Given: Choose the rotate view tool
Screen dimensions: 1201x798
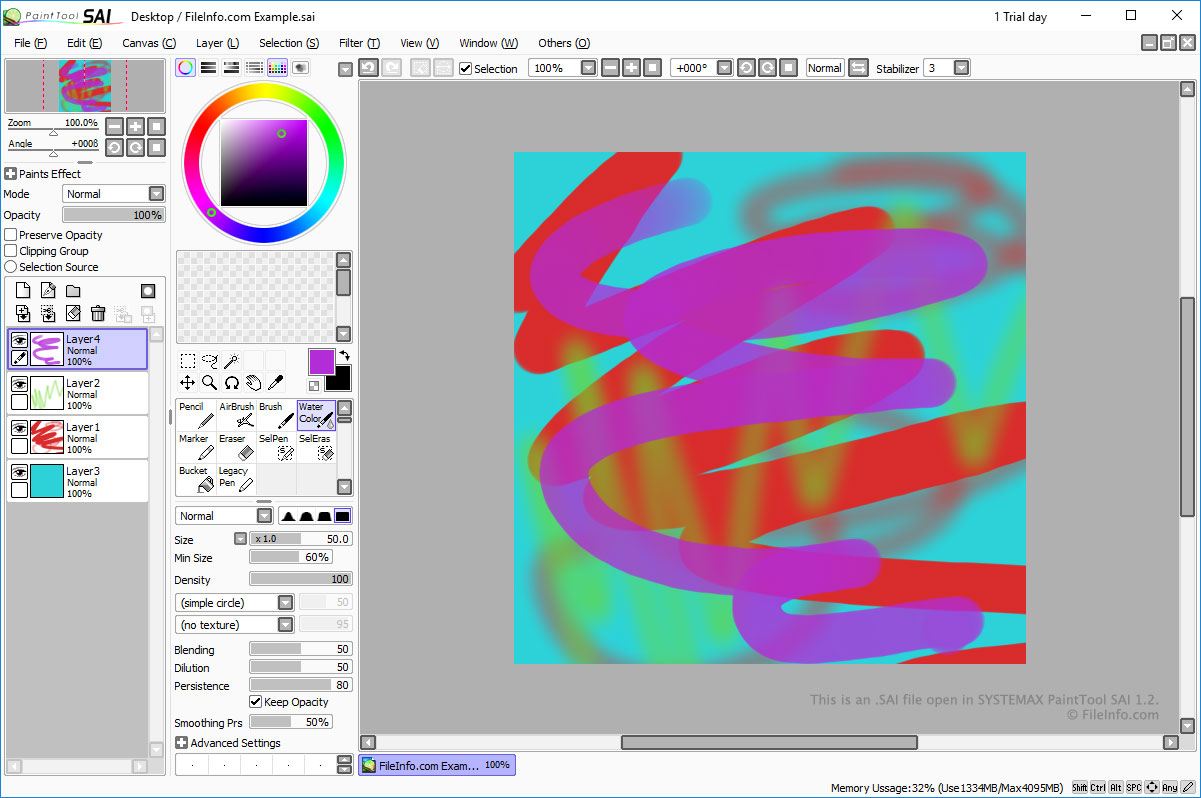Looking at the screenshot, I should [231, 382].
